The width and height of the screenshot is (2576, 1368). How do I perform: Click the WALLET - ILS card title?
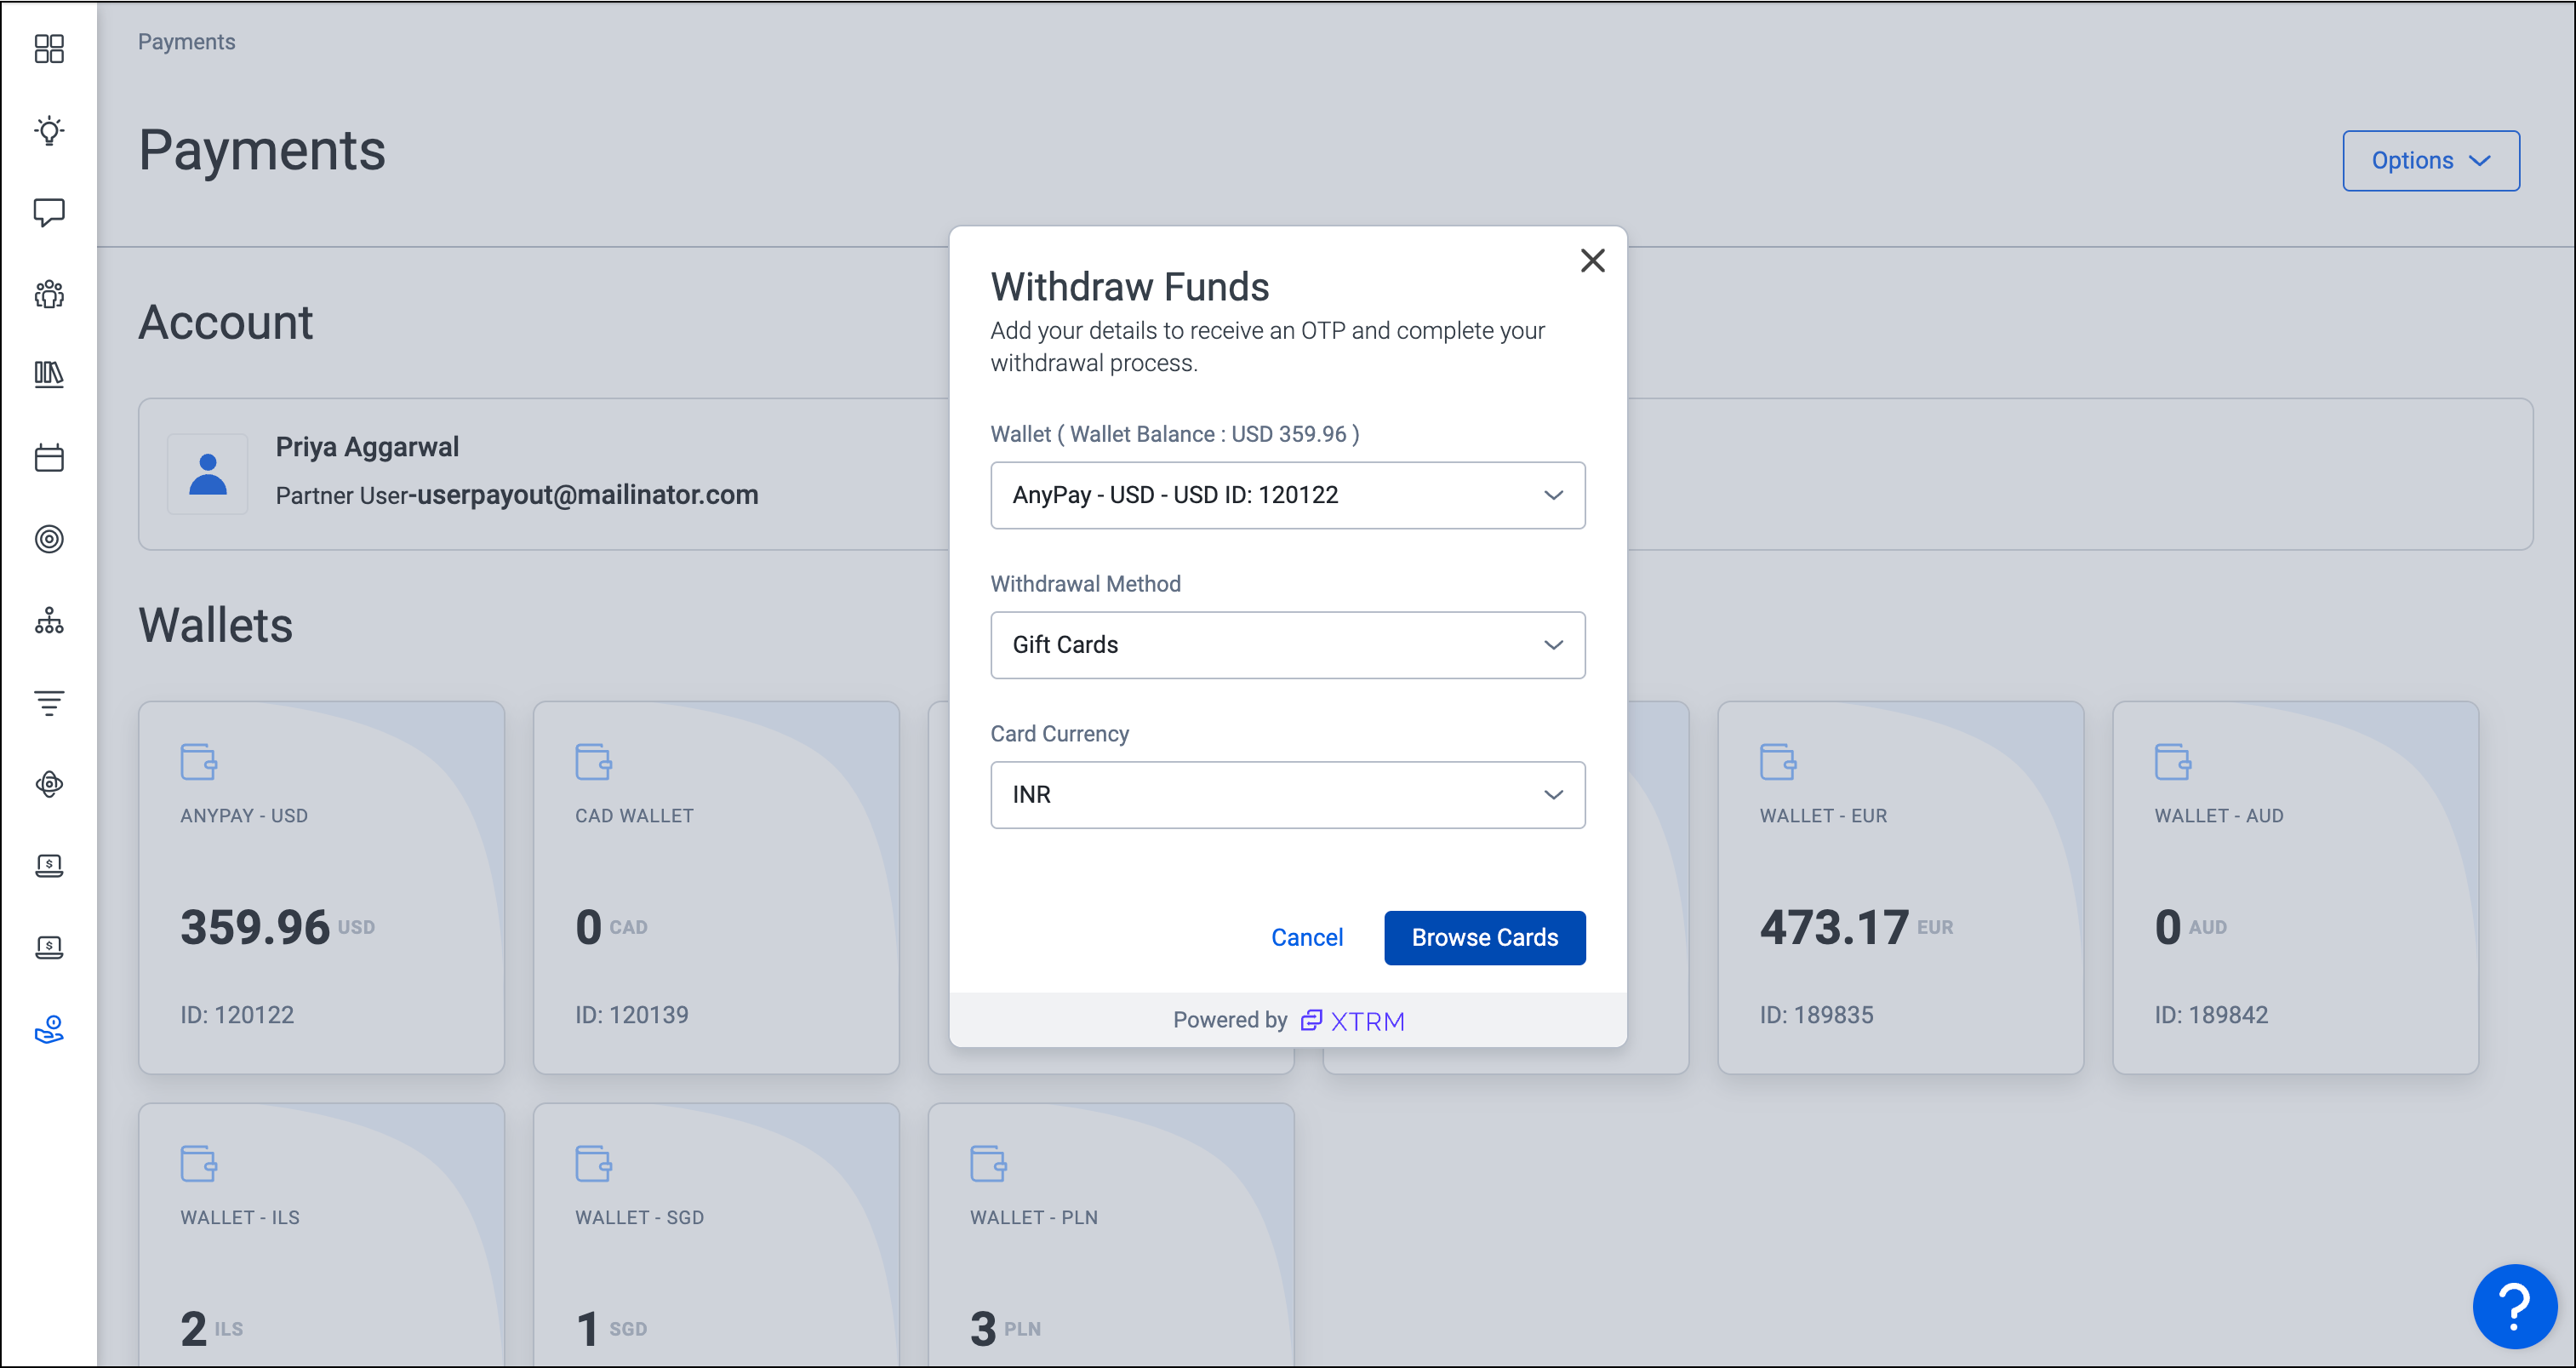tap(240, 1218)
